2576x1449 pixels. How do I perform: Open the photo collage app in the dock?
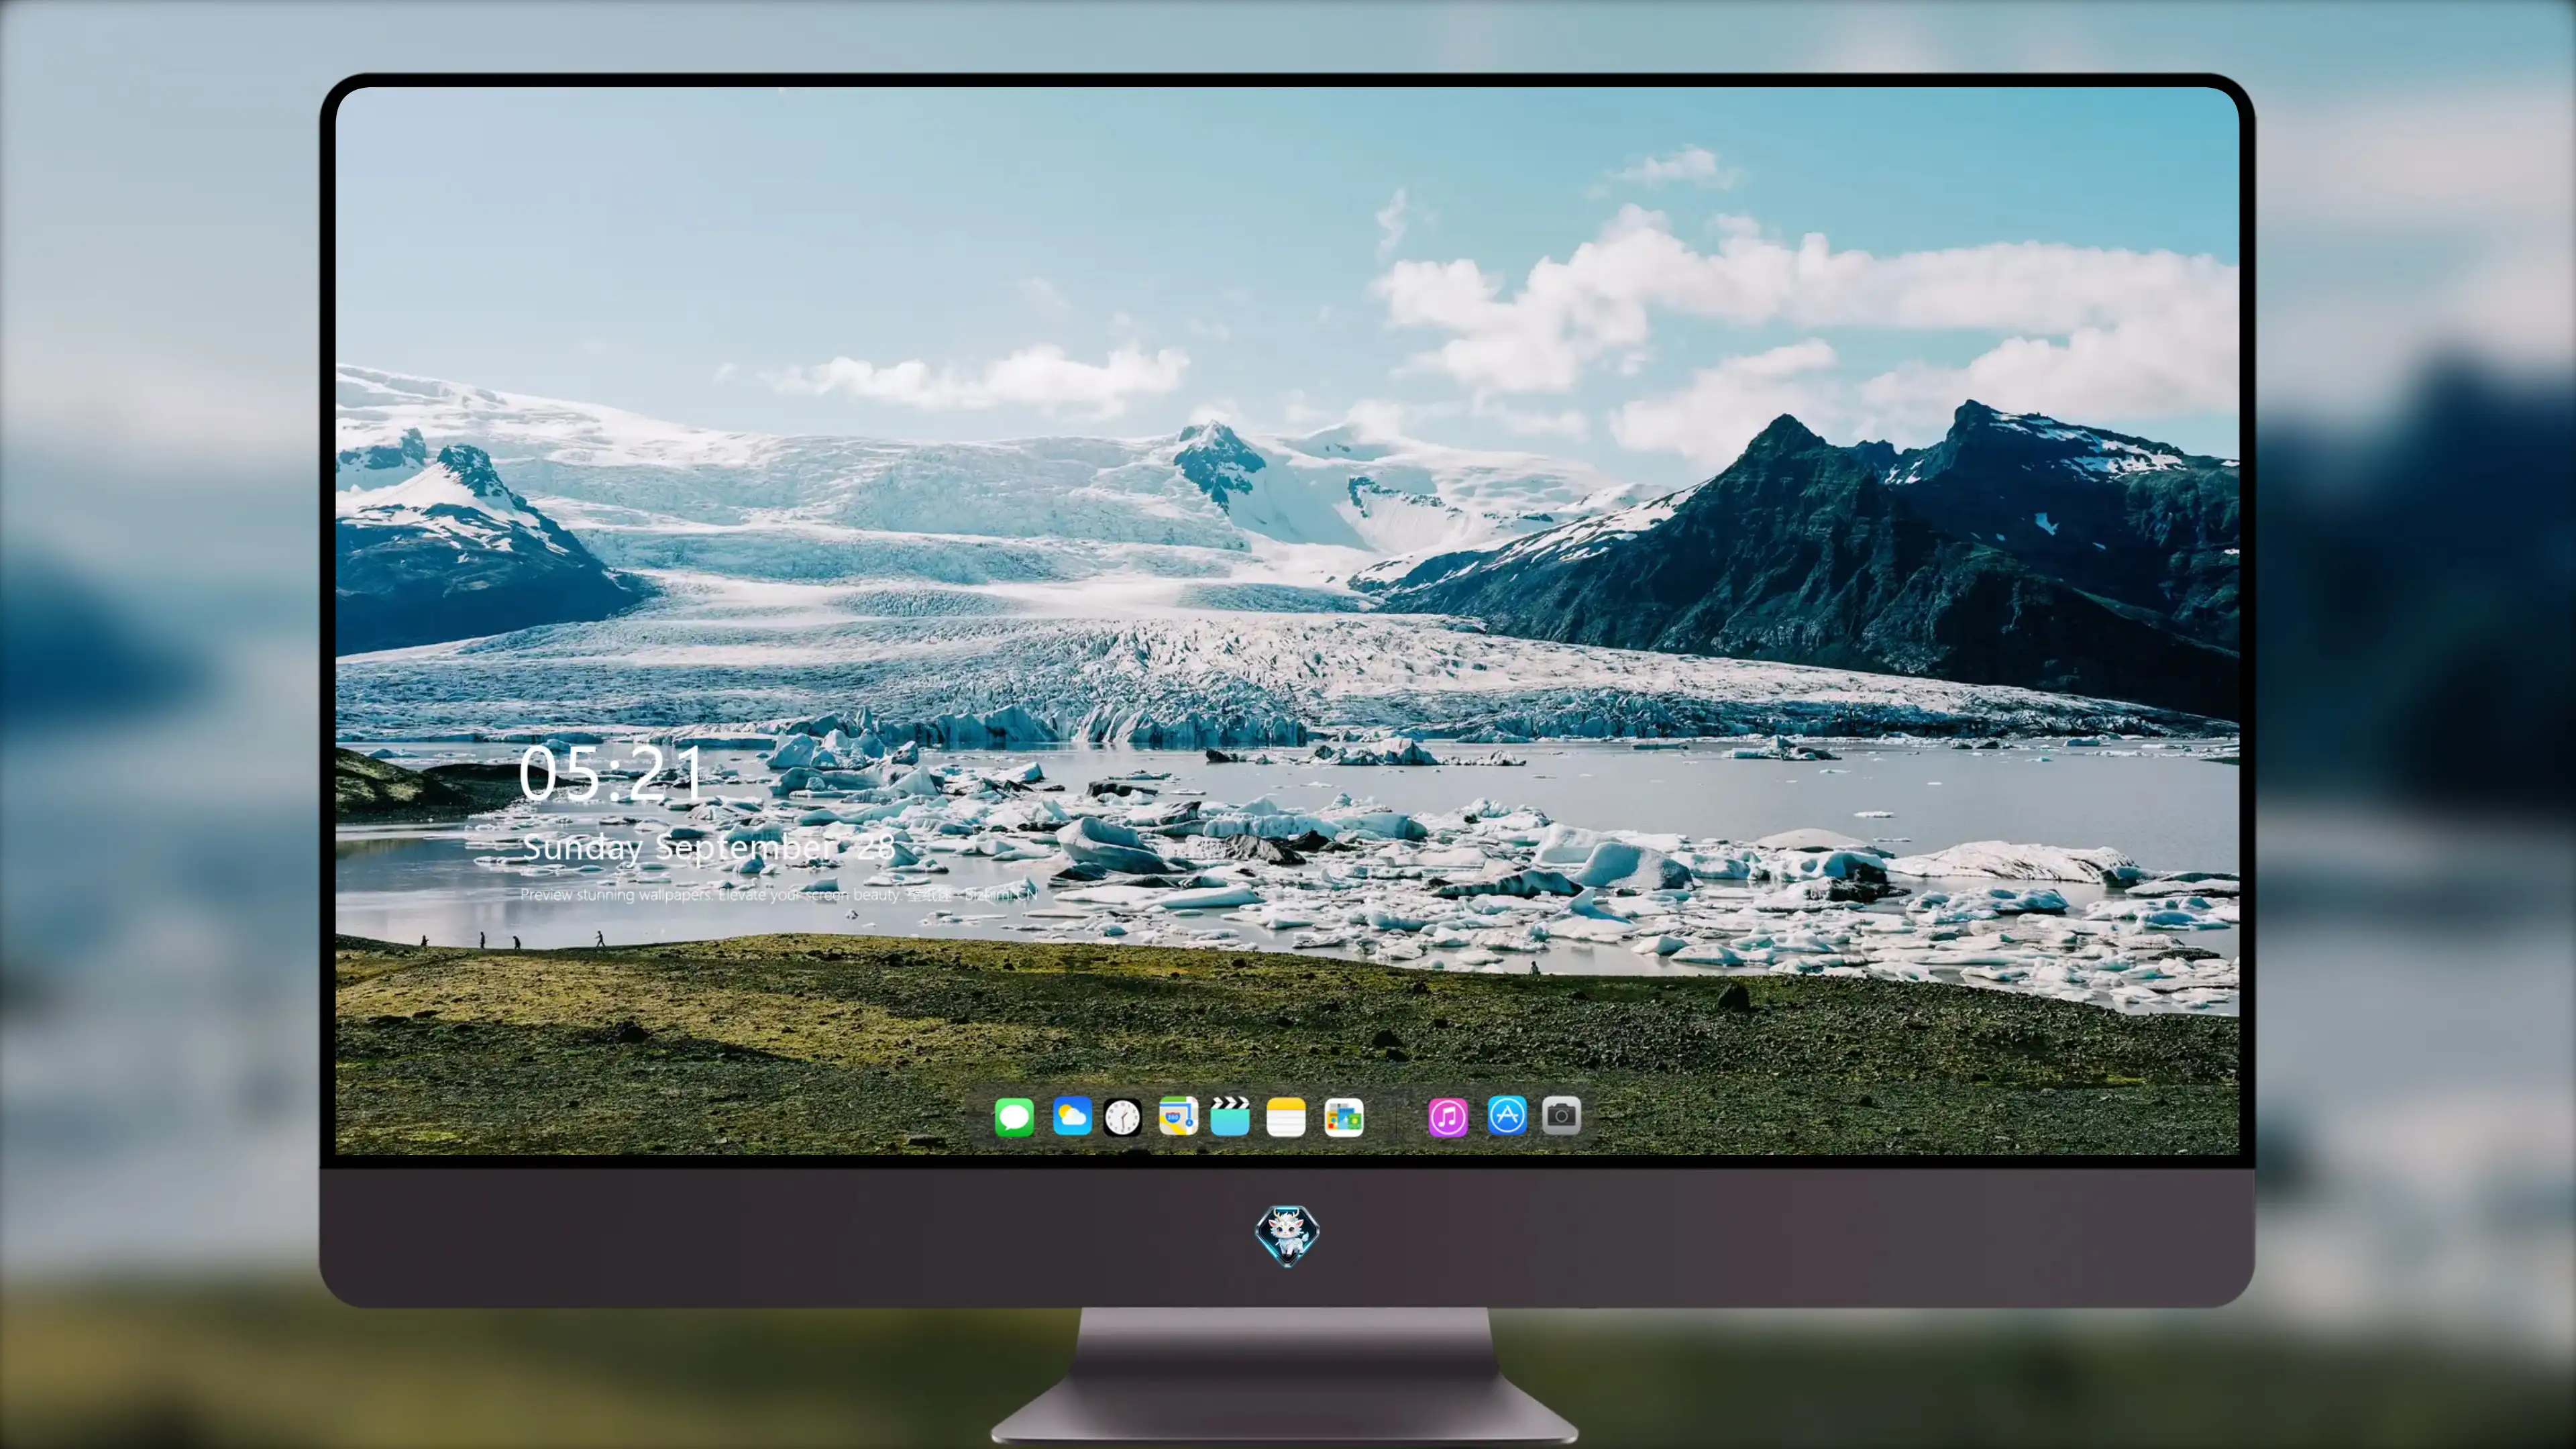pyautogui.click(x=1344, y=1117)
